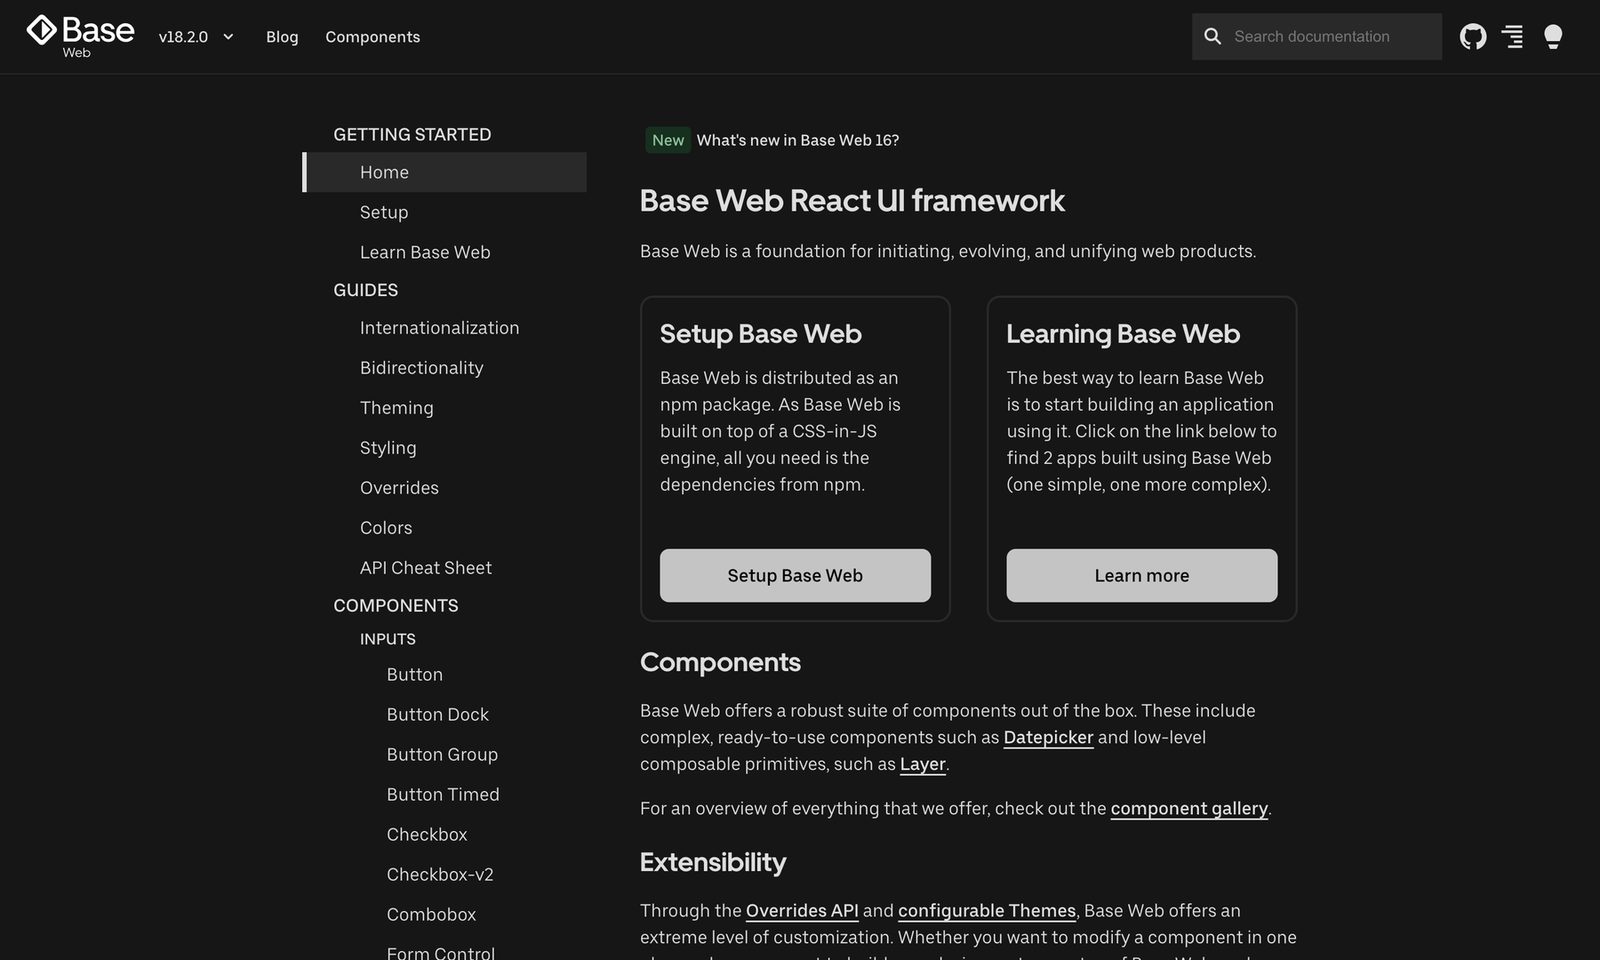Open Bidirectionality guide
This screenshot has height=960, width=1600.
pyautogui.click(x=422, y=368)
